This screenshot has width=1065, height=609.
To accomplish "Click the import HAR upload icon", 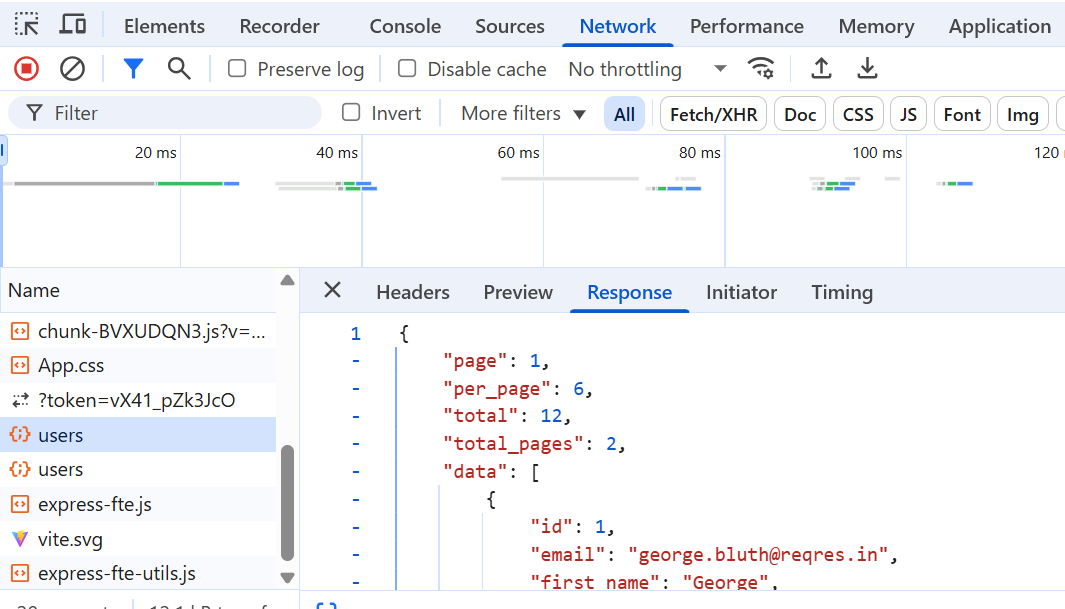I will 821,69.
